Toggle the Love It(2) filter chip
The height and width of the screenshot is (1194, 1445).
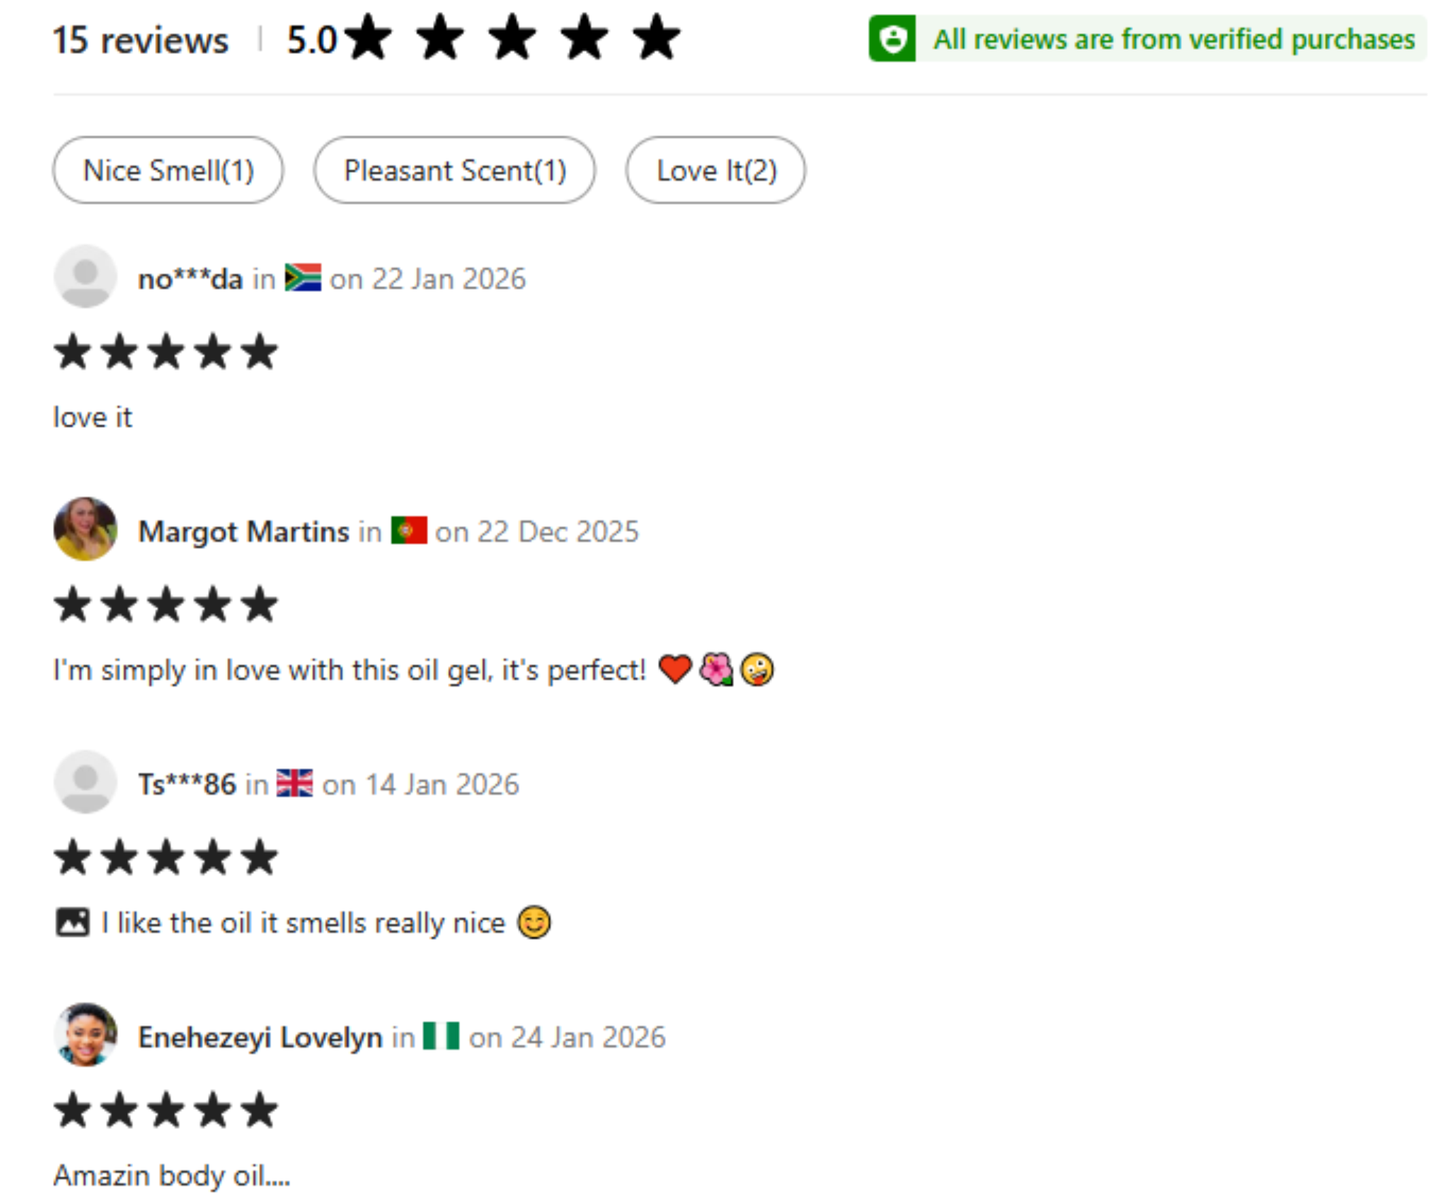(716, 170)
